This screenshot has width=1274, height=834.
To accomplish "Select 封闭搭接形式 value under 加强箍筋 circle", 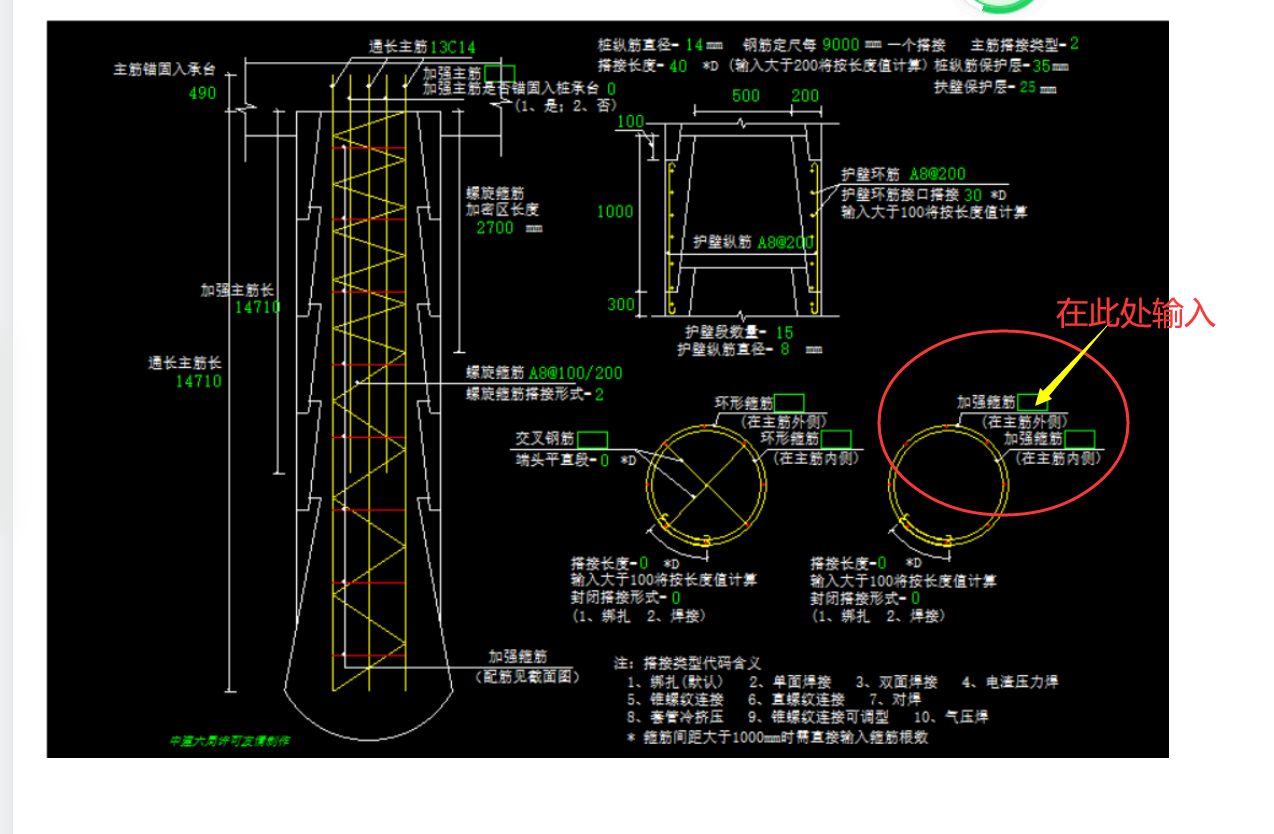I will [x=915, y=599].
